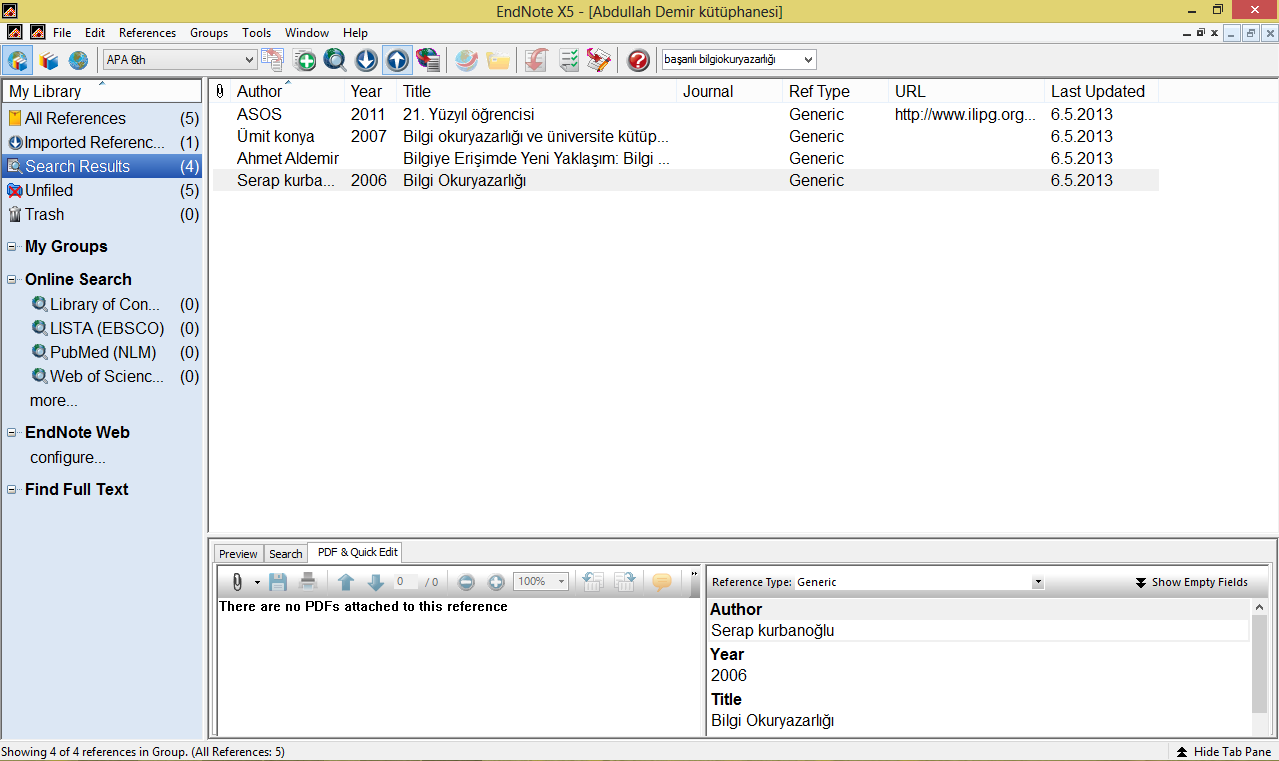Screen dimensions: 1279x761
Task: Click the PDF zoom out minus icon
Action: (x=466, y=582)
